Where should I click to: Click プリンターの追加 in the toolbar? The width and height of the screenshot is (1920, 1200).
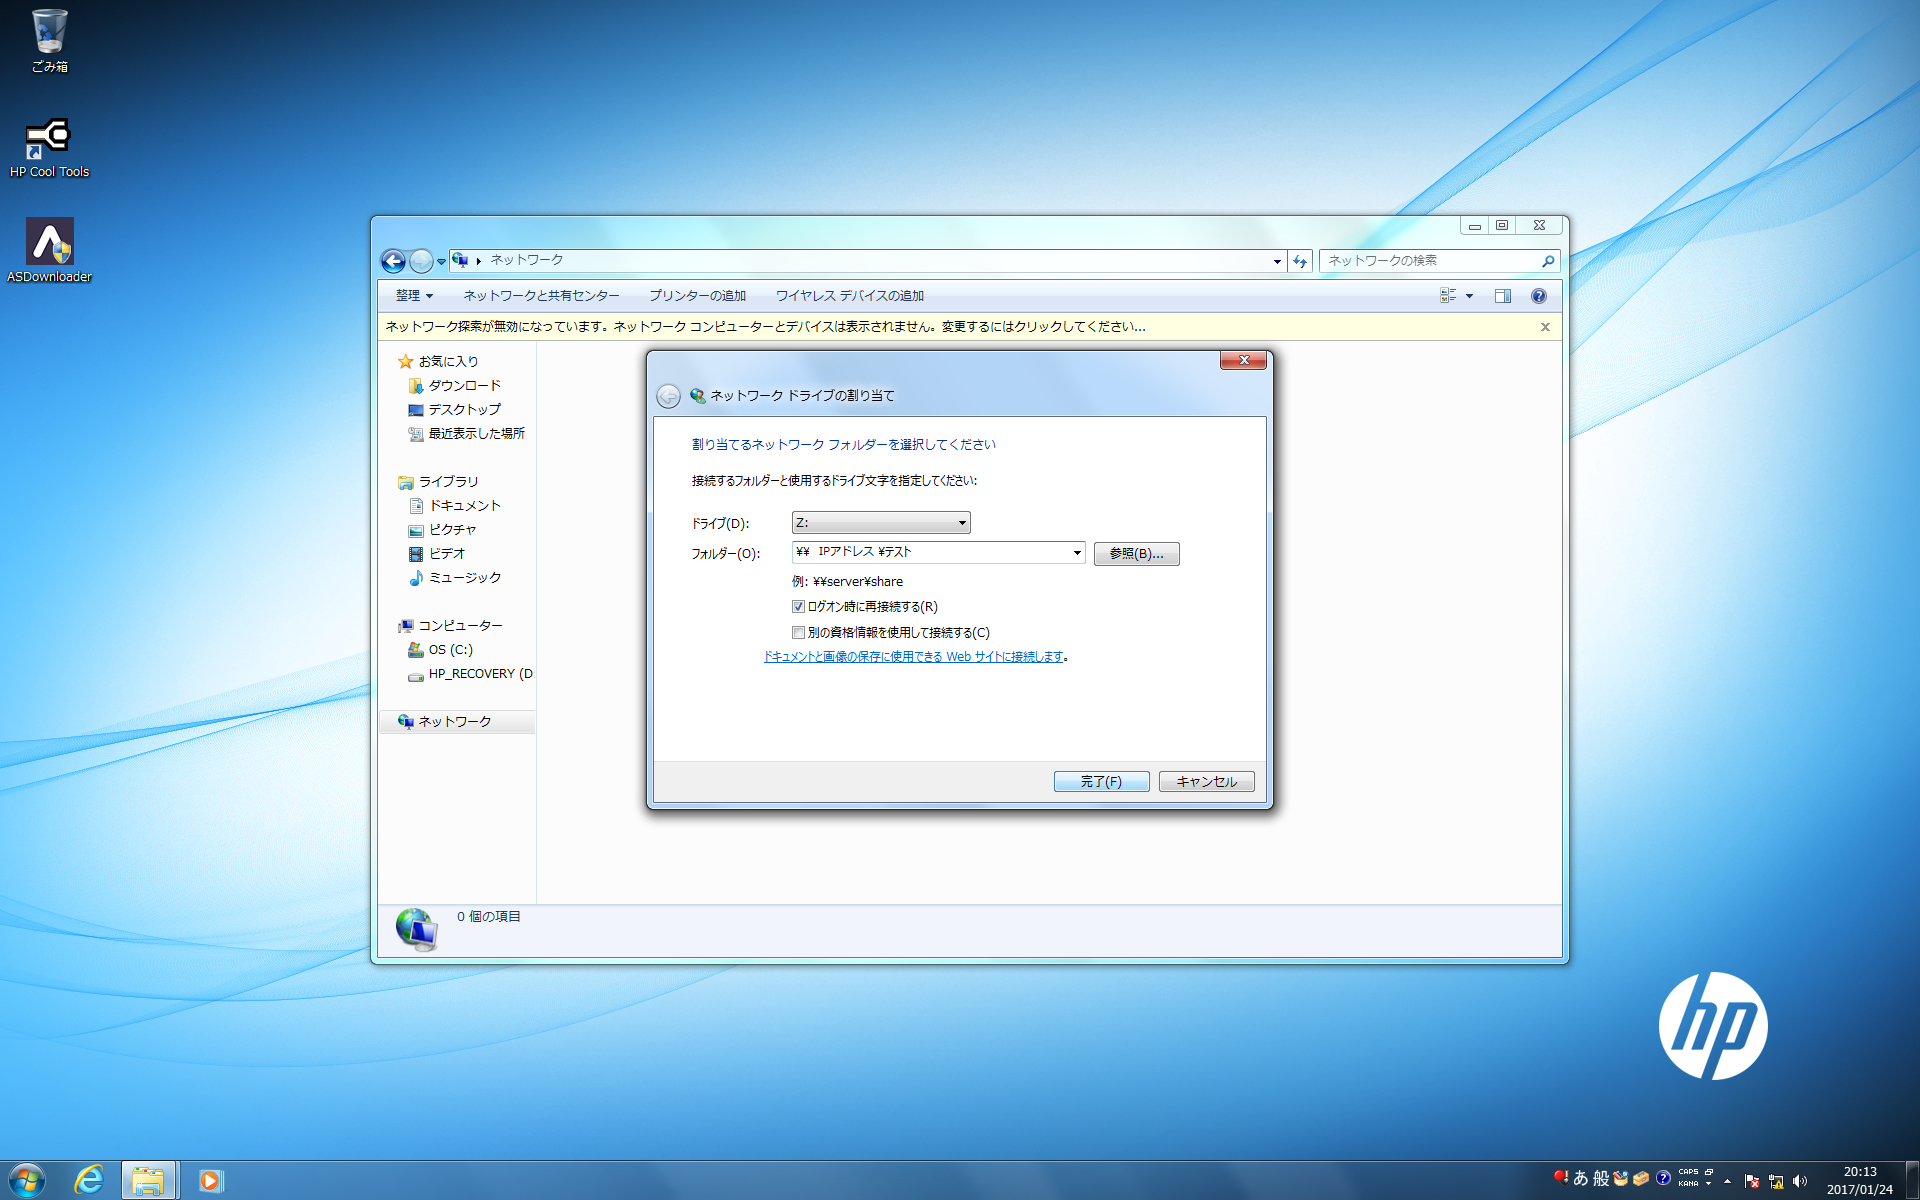pyautogui.click(x=697, y=296)
